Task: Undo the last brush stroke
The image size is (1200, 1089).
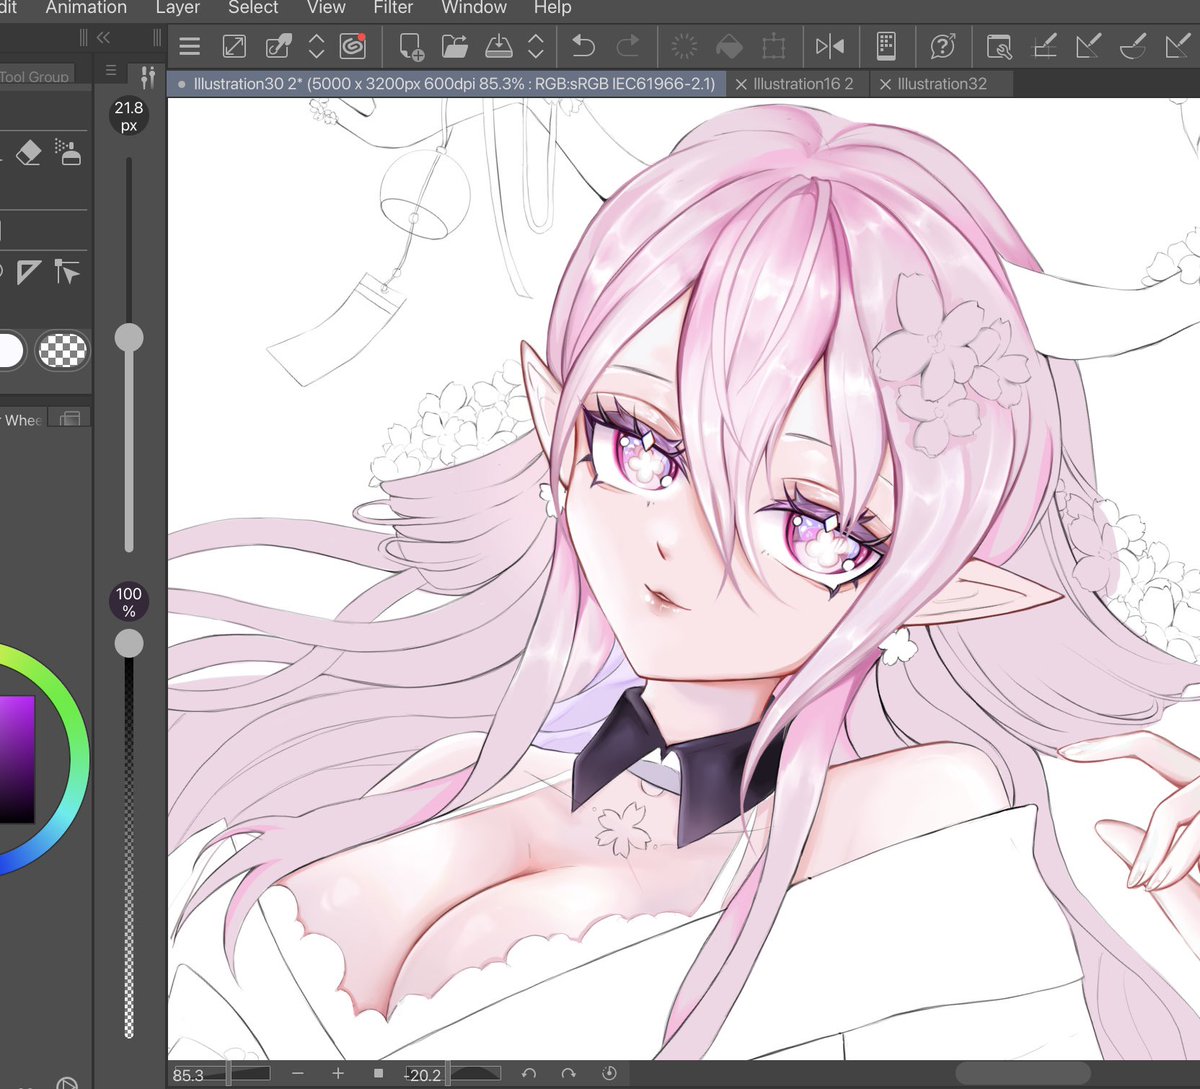Action: coord(583,46)
